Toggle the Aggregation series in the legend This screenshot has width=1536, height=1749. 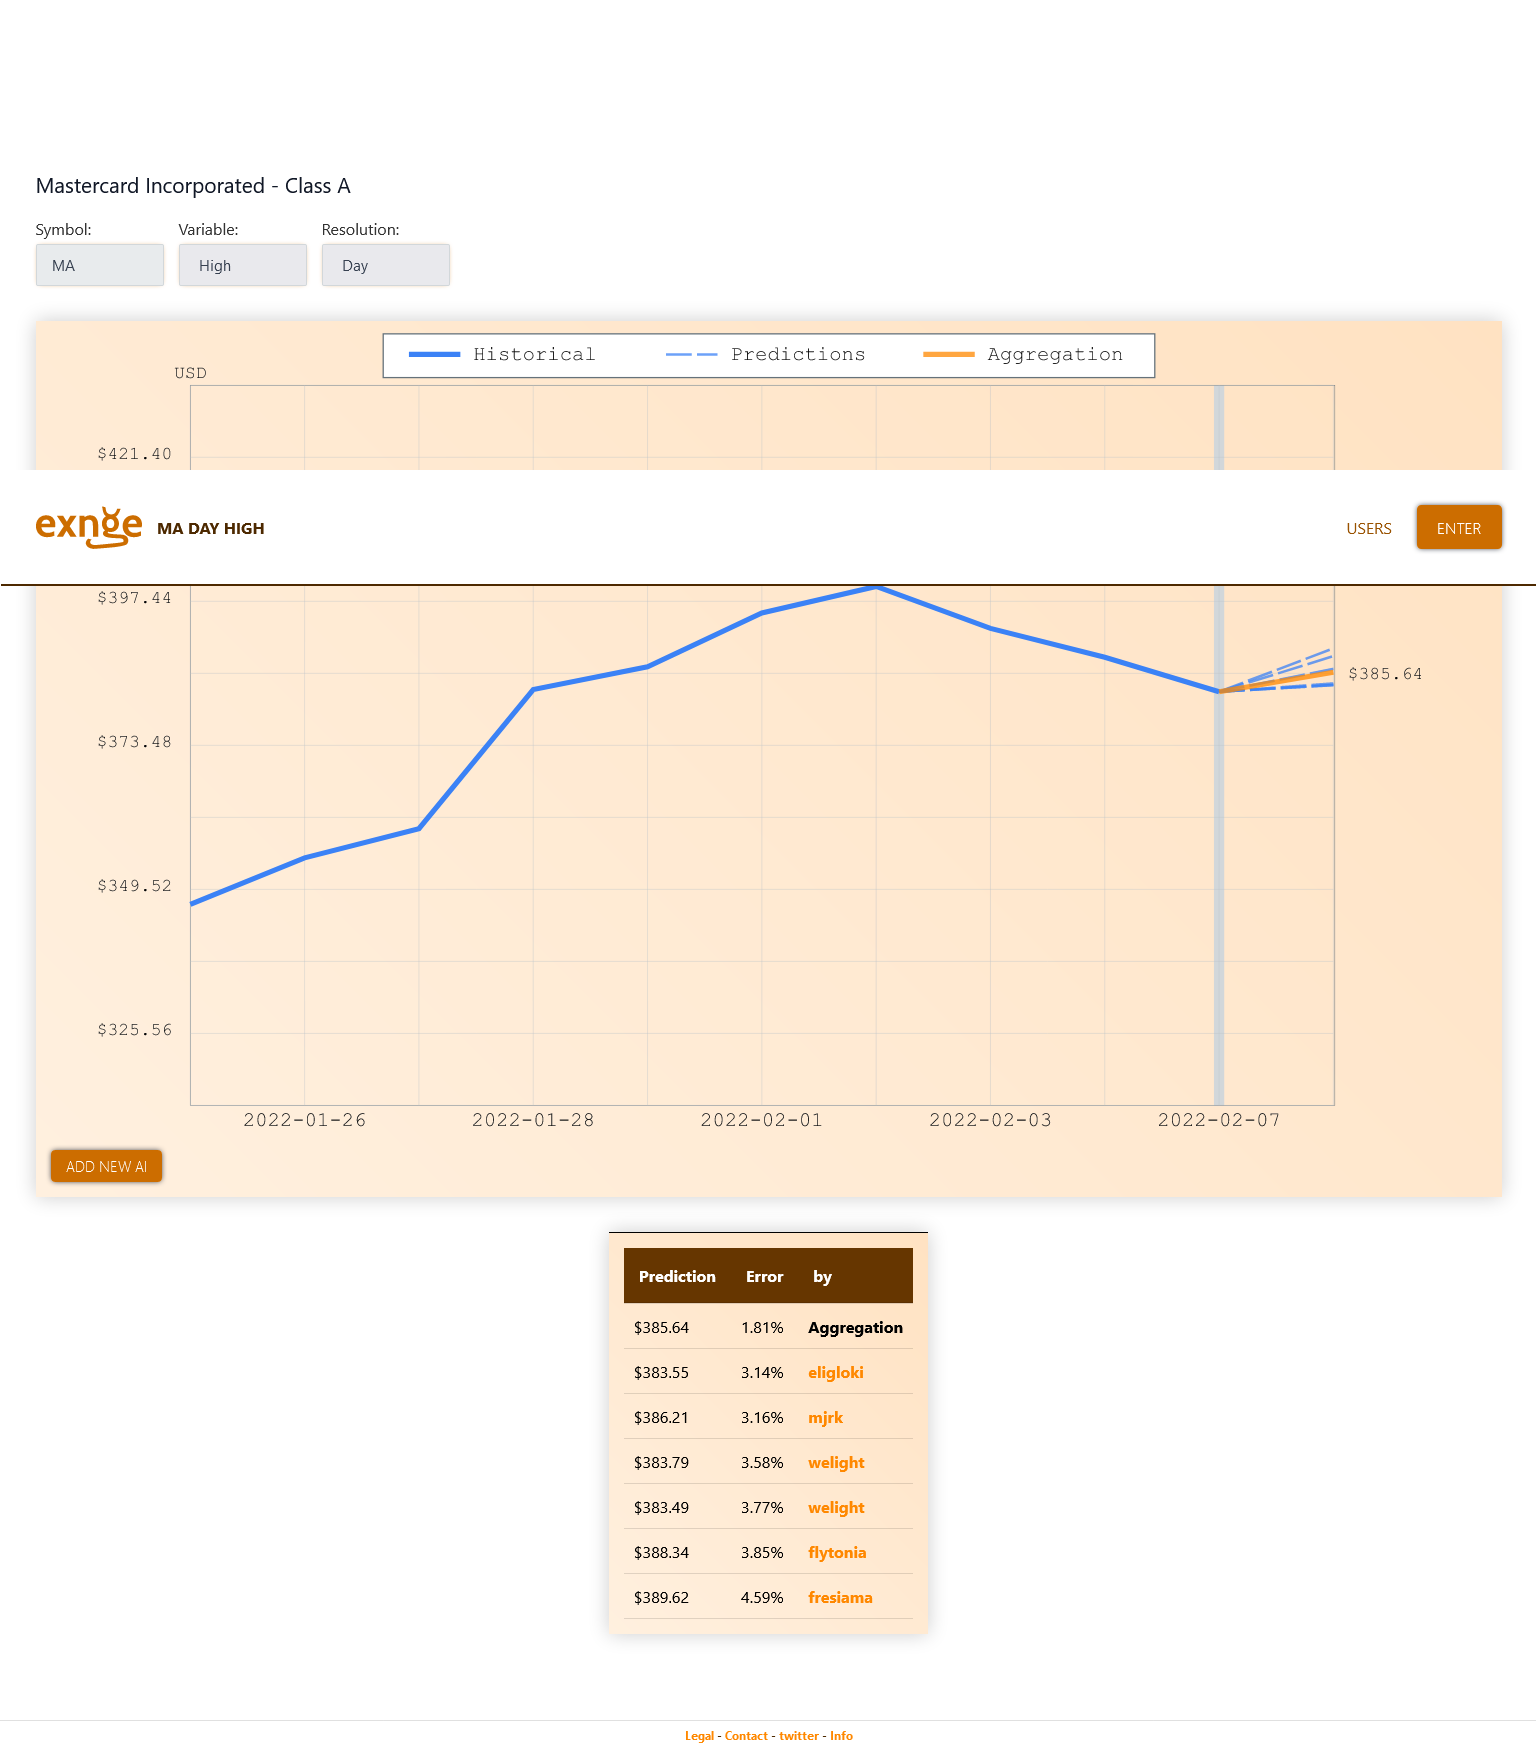[x=1023, y=355]
